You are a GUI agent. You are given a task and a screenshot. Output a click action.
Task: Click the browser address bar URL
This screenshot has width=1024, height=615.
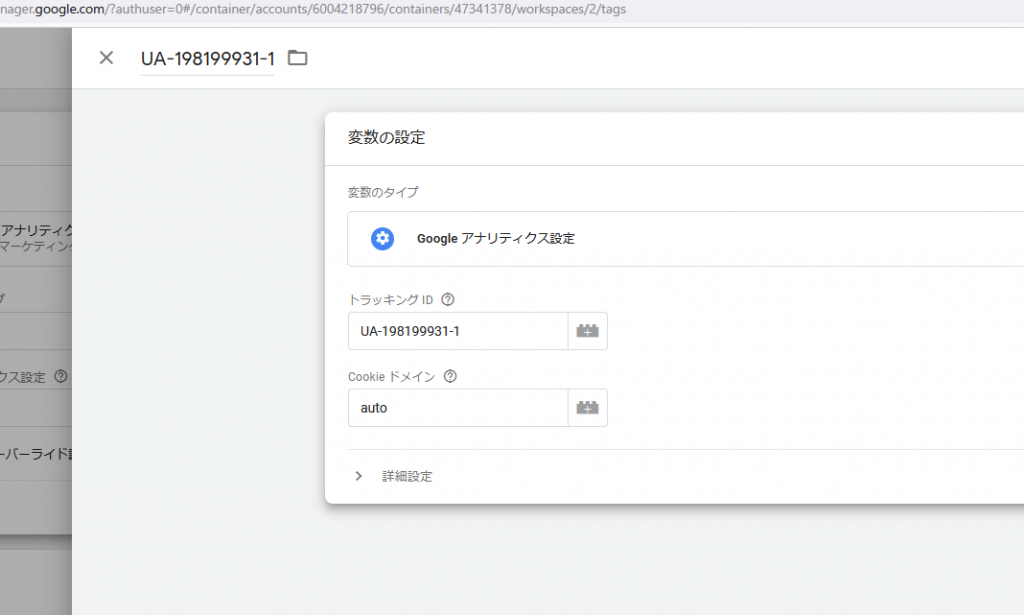(313, 9)
